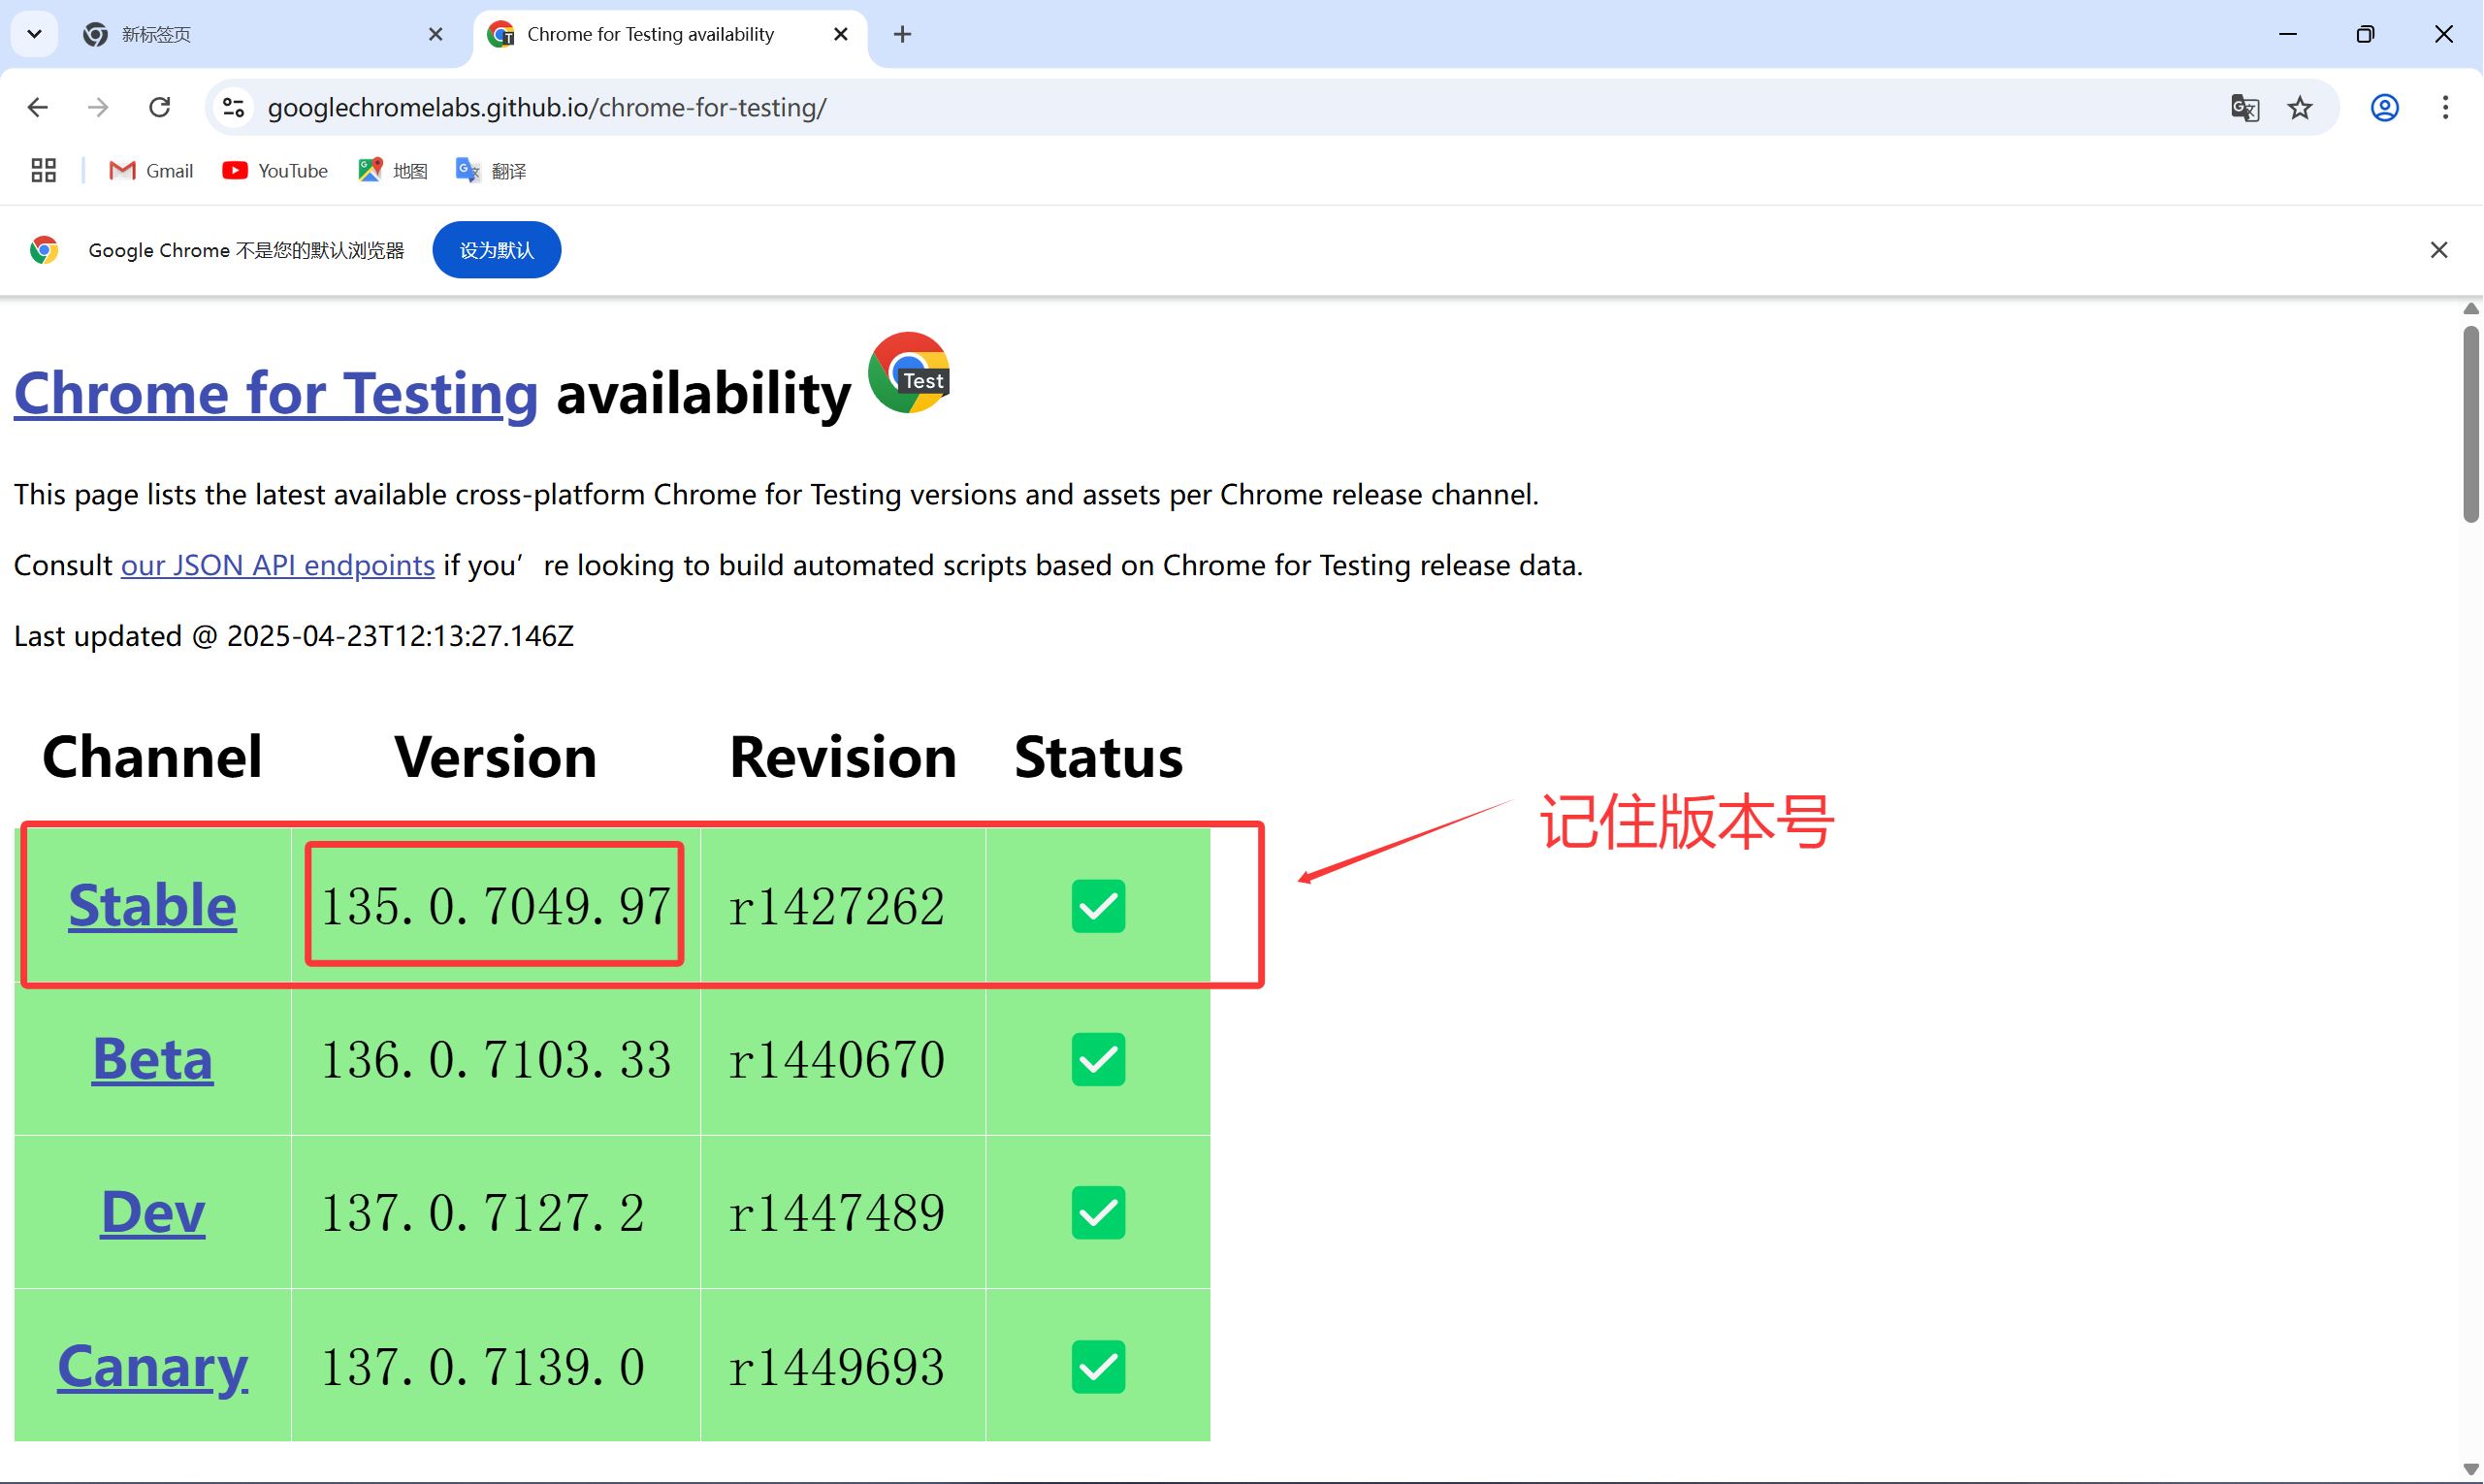Click the 设为默认 button
The image size is (2484, 1484).
pos(496,250)
